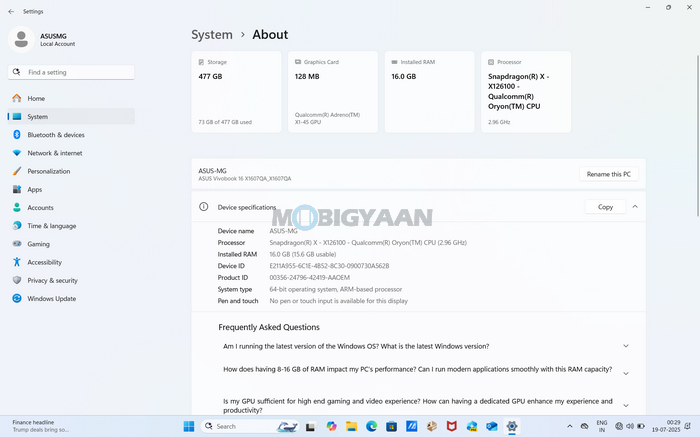Go back with the Settings back arrow
The height and width of the screenshot is (437, 700).
pyautogui.click(x=11, y=12)
